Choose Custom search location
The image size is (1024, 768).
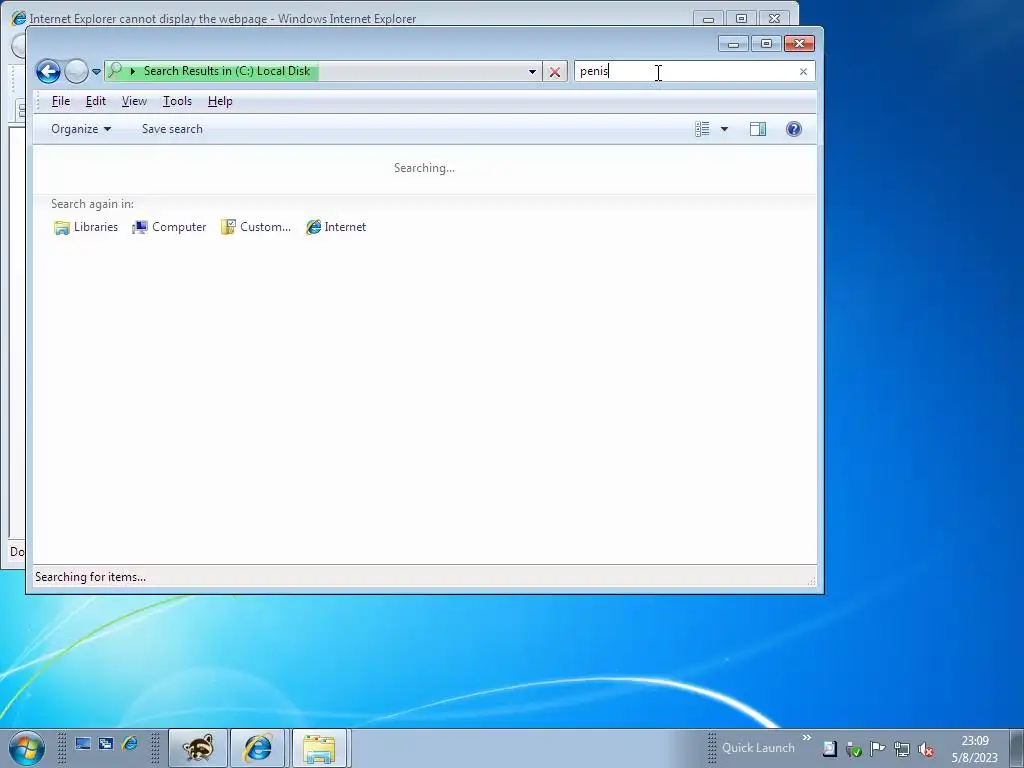[256, 227]
